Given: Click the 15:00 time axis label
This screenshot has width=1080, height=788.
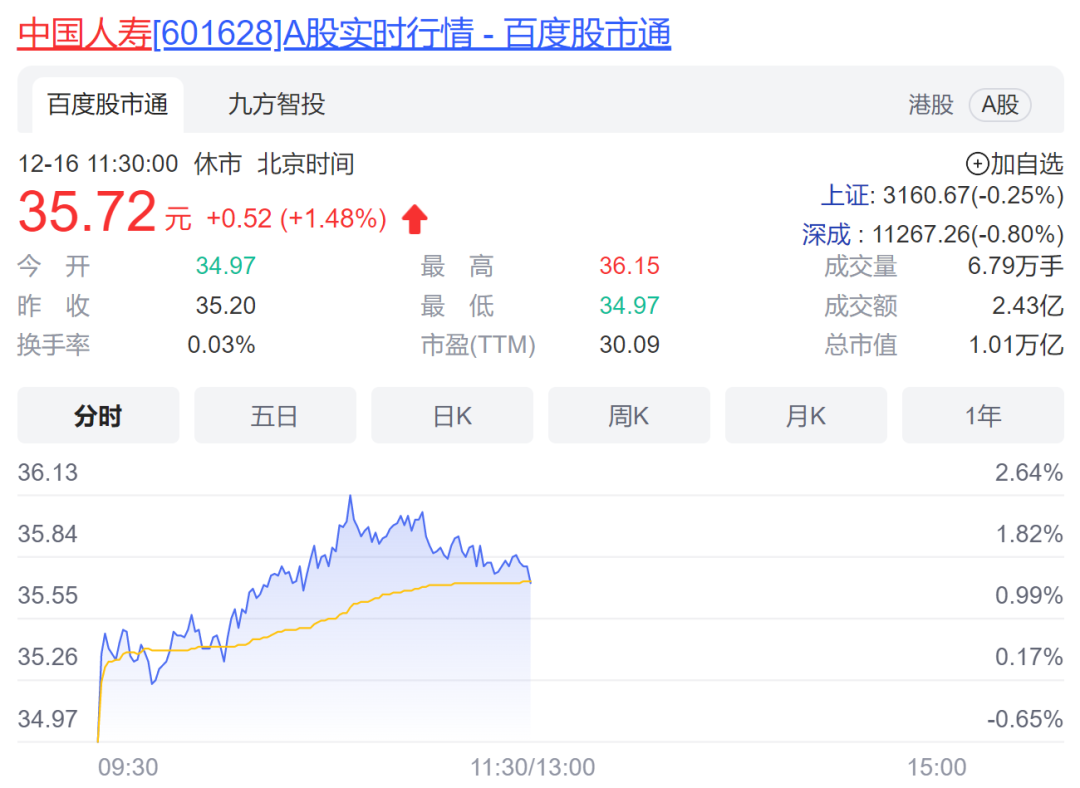Looking at the screenshot, I should (937, 767).
